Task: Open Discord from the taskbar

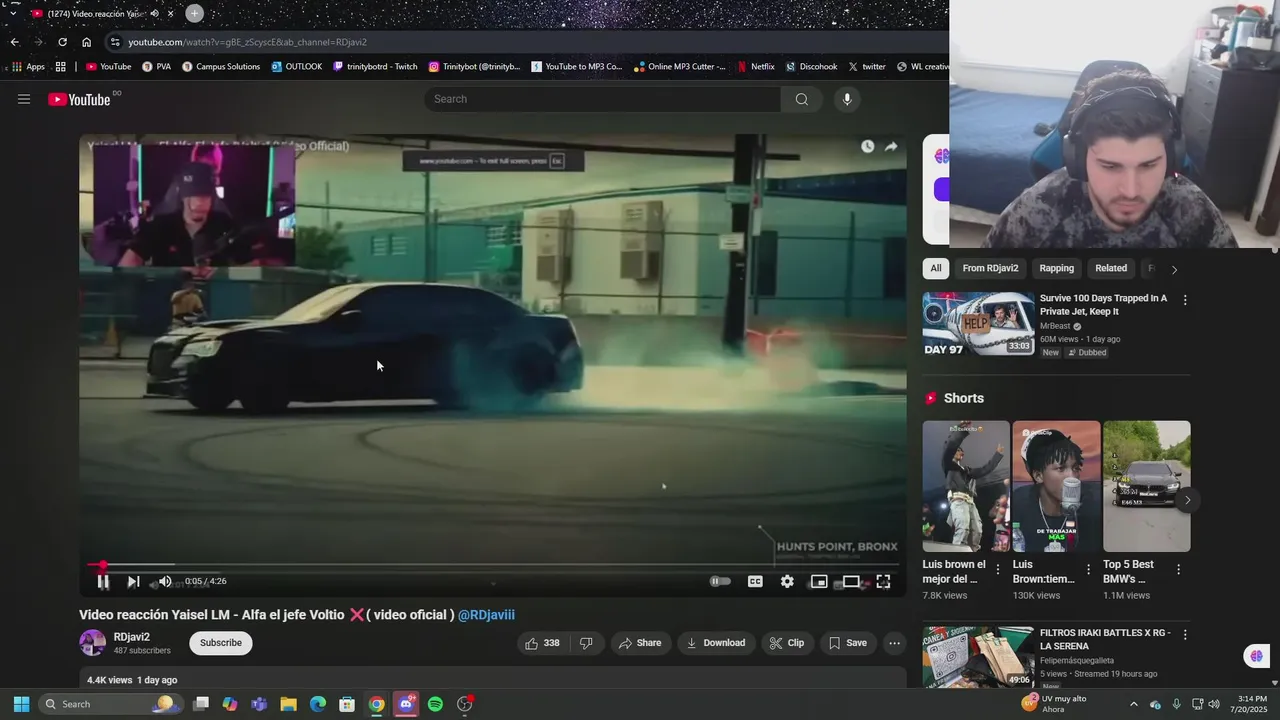Action: 406,704
